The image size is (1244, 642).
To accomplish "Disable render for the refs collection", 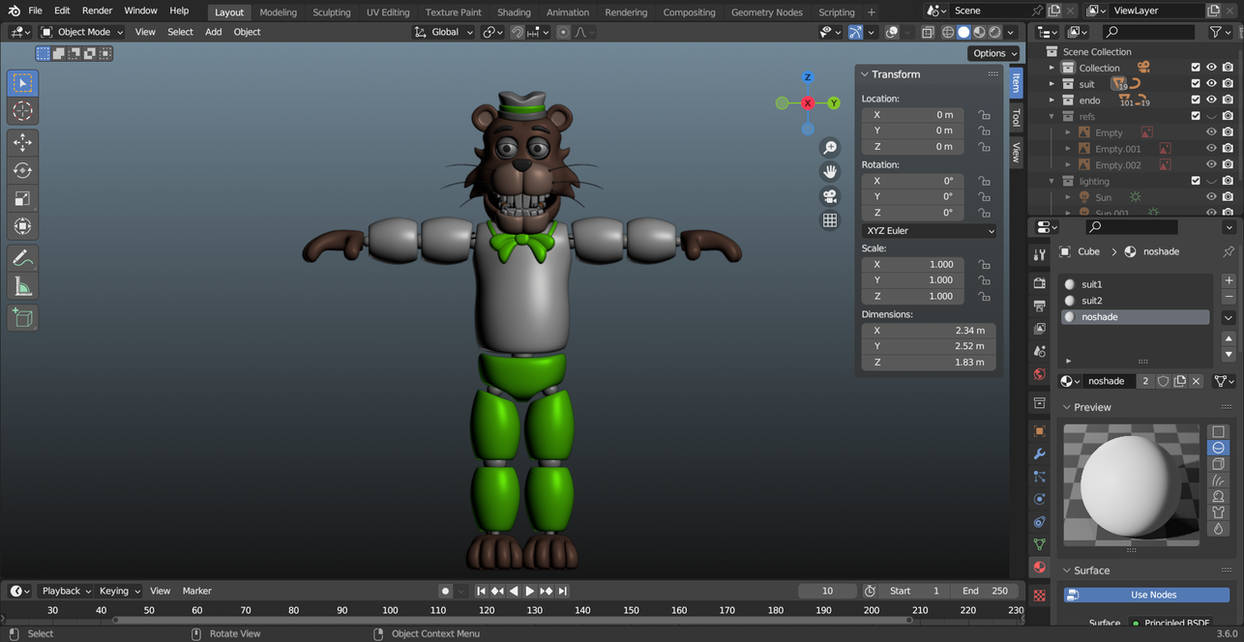I will coord(1227,116).
